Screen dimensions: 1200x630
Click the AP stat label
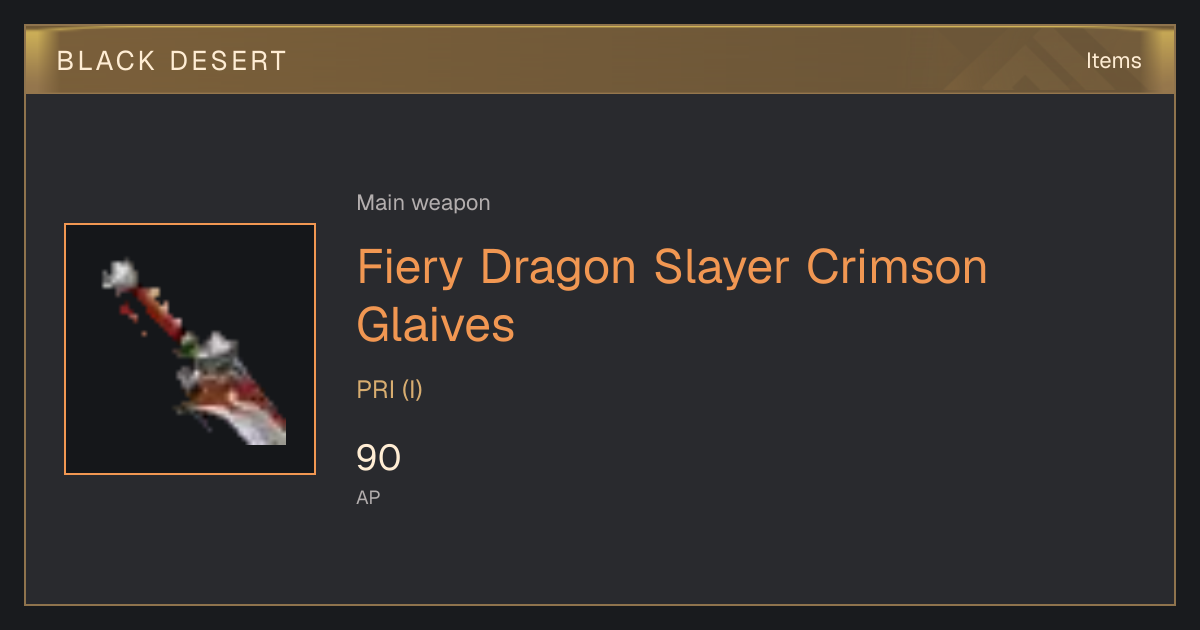tap(368, 497)
